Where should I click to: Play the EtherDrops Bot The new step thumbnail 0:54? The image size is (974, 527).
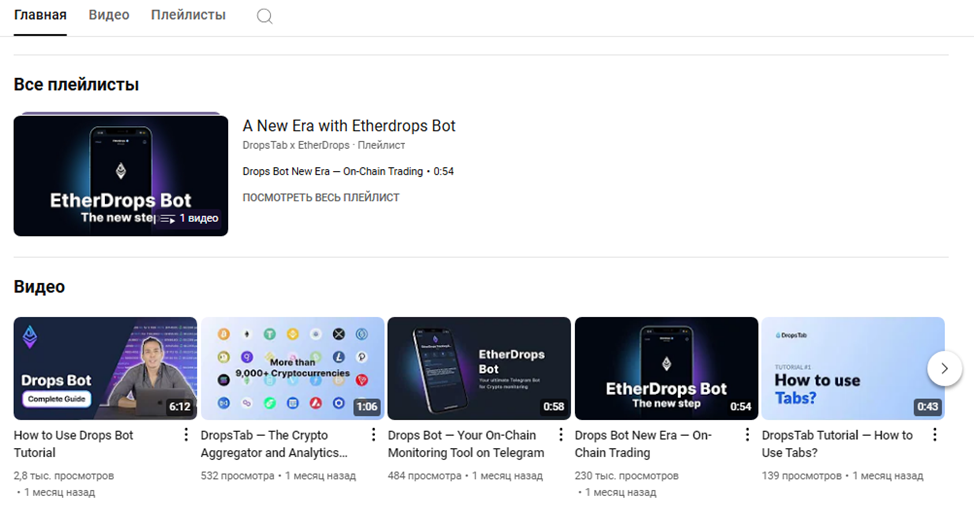666,369
